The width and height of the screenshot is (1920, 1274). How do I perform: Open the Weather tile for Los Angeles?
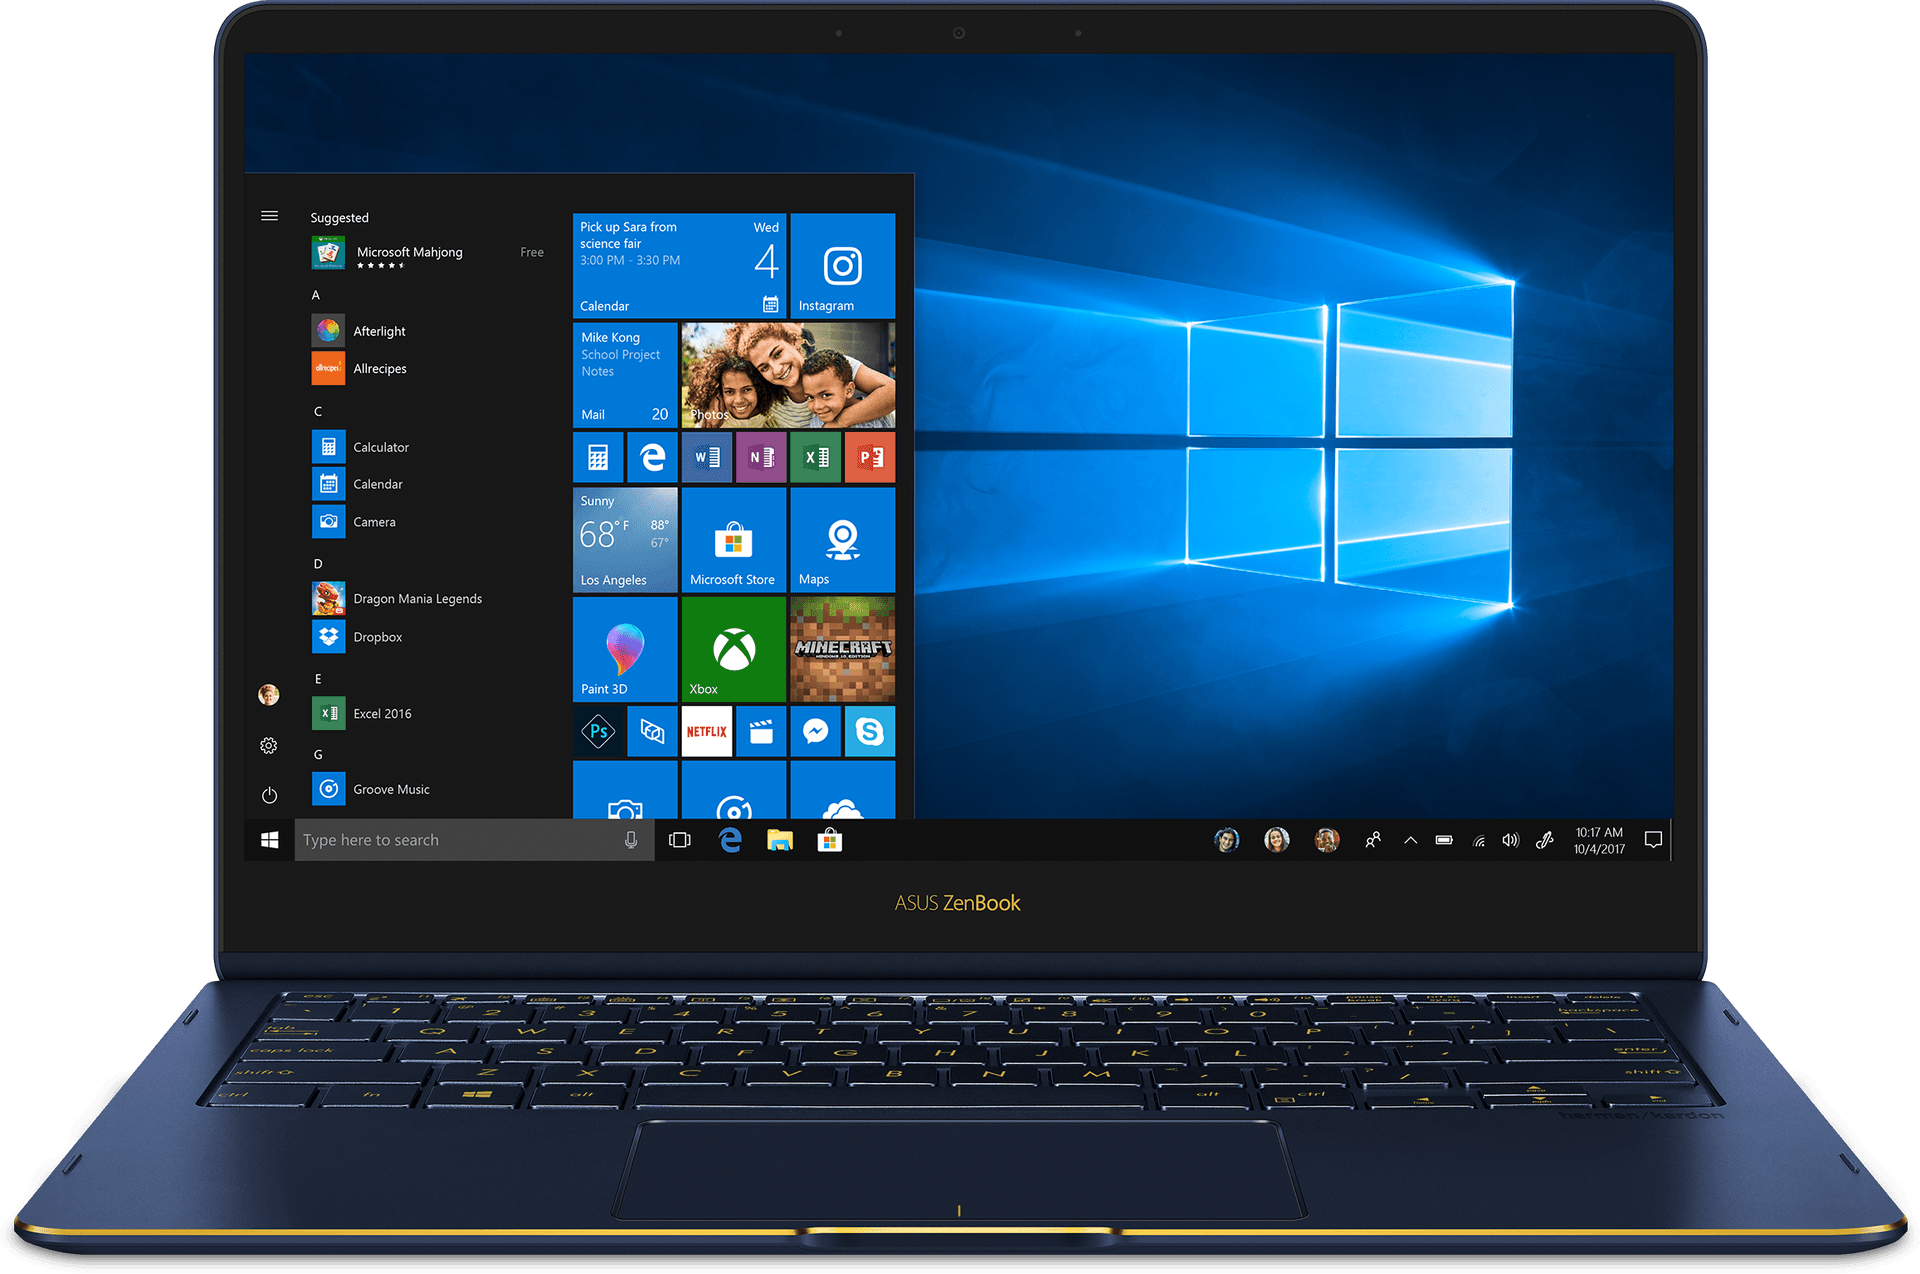click(625, 540)
